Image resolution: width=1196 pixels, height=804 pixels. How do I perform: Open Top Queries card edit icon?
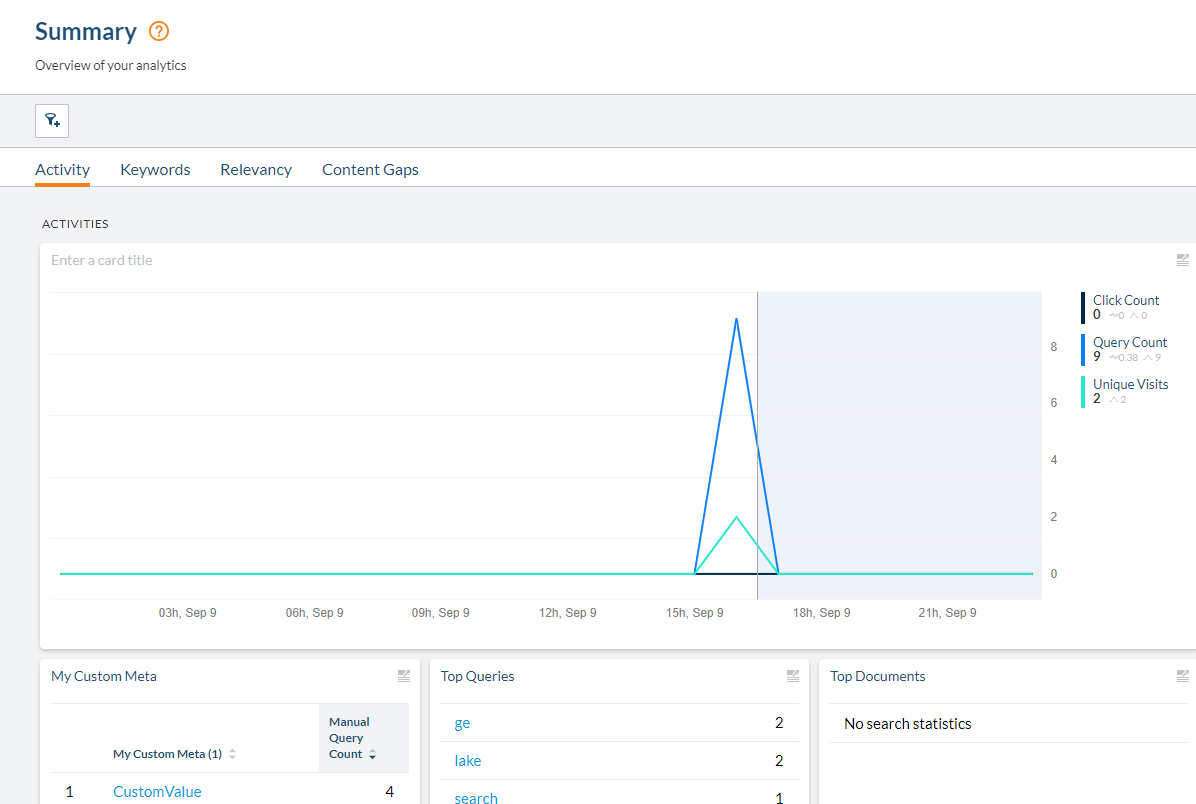point(793,676)
